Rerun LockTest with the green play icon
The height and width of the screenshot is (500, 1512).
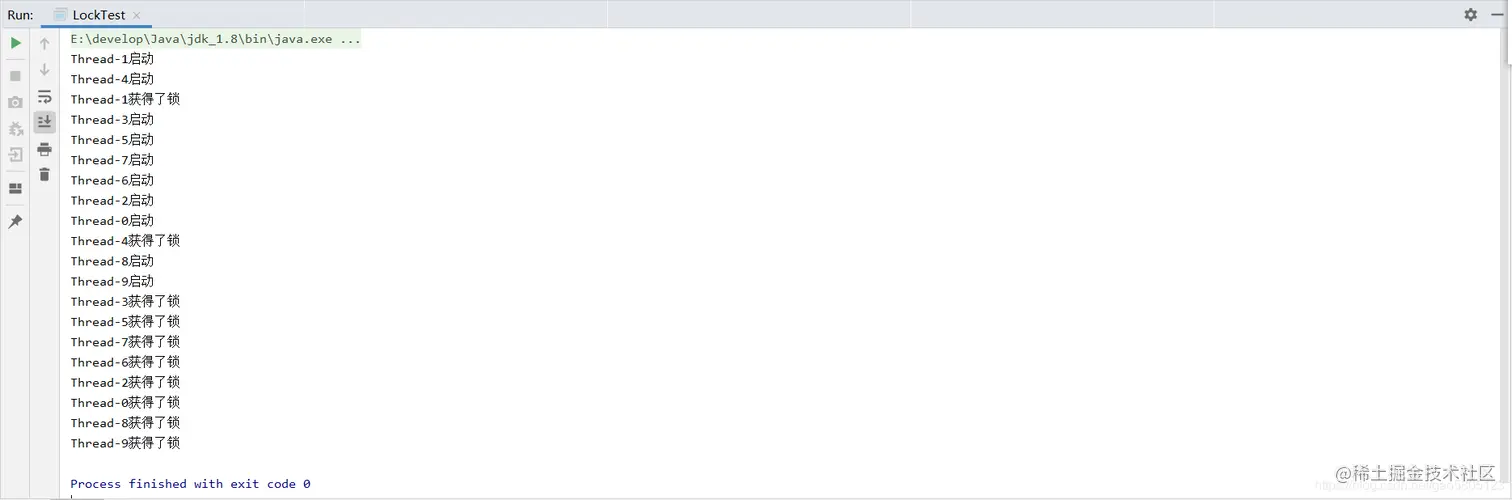[15, 43]
